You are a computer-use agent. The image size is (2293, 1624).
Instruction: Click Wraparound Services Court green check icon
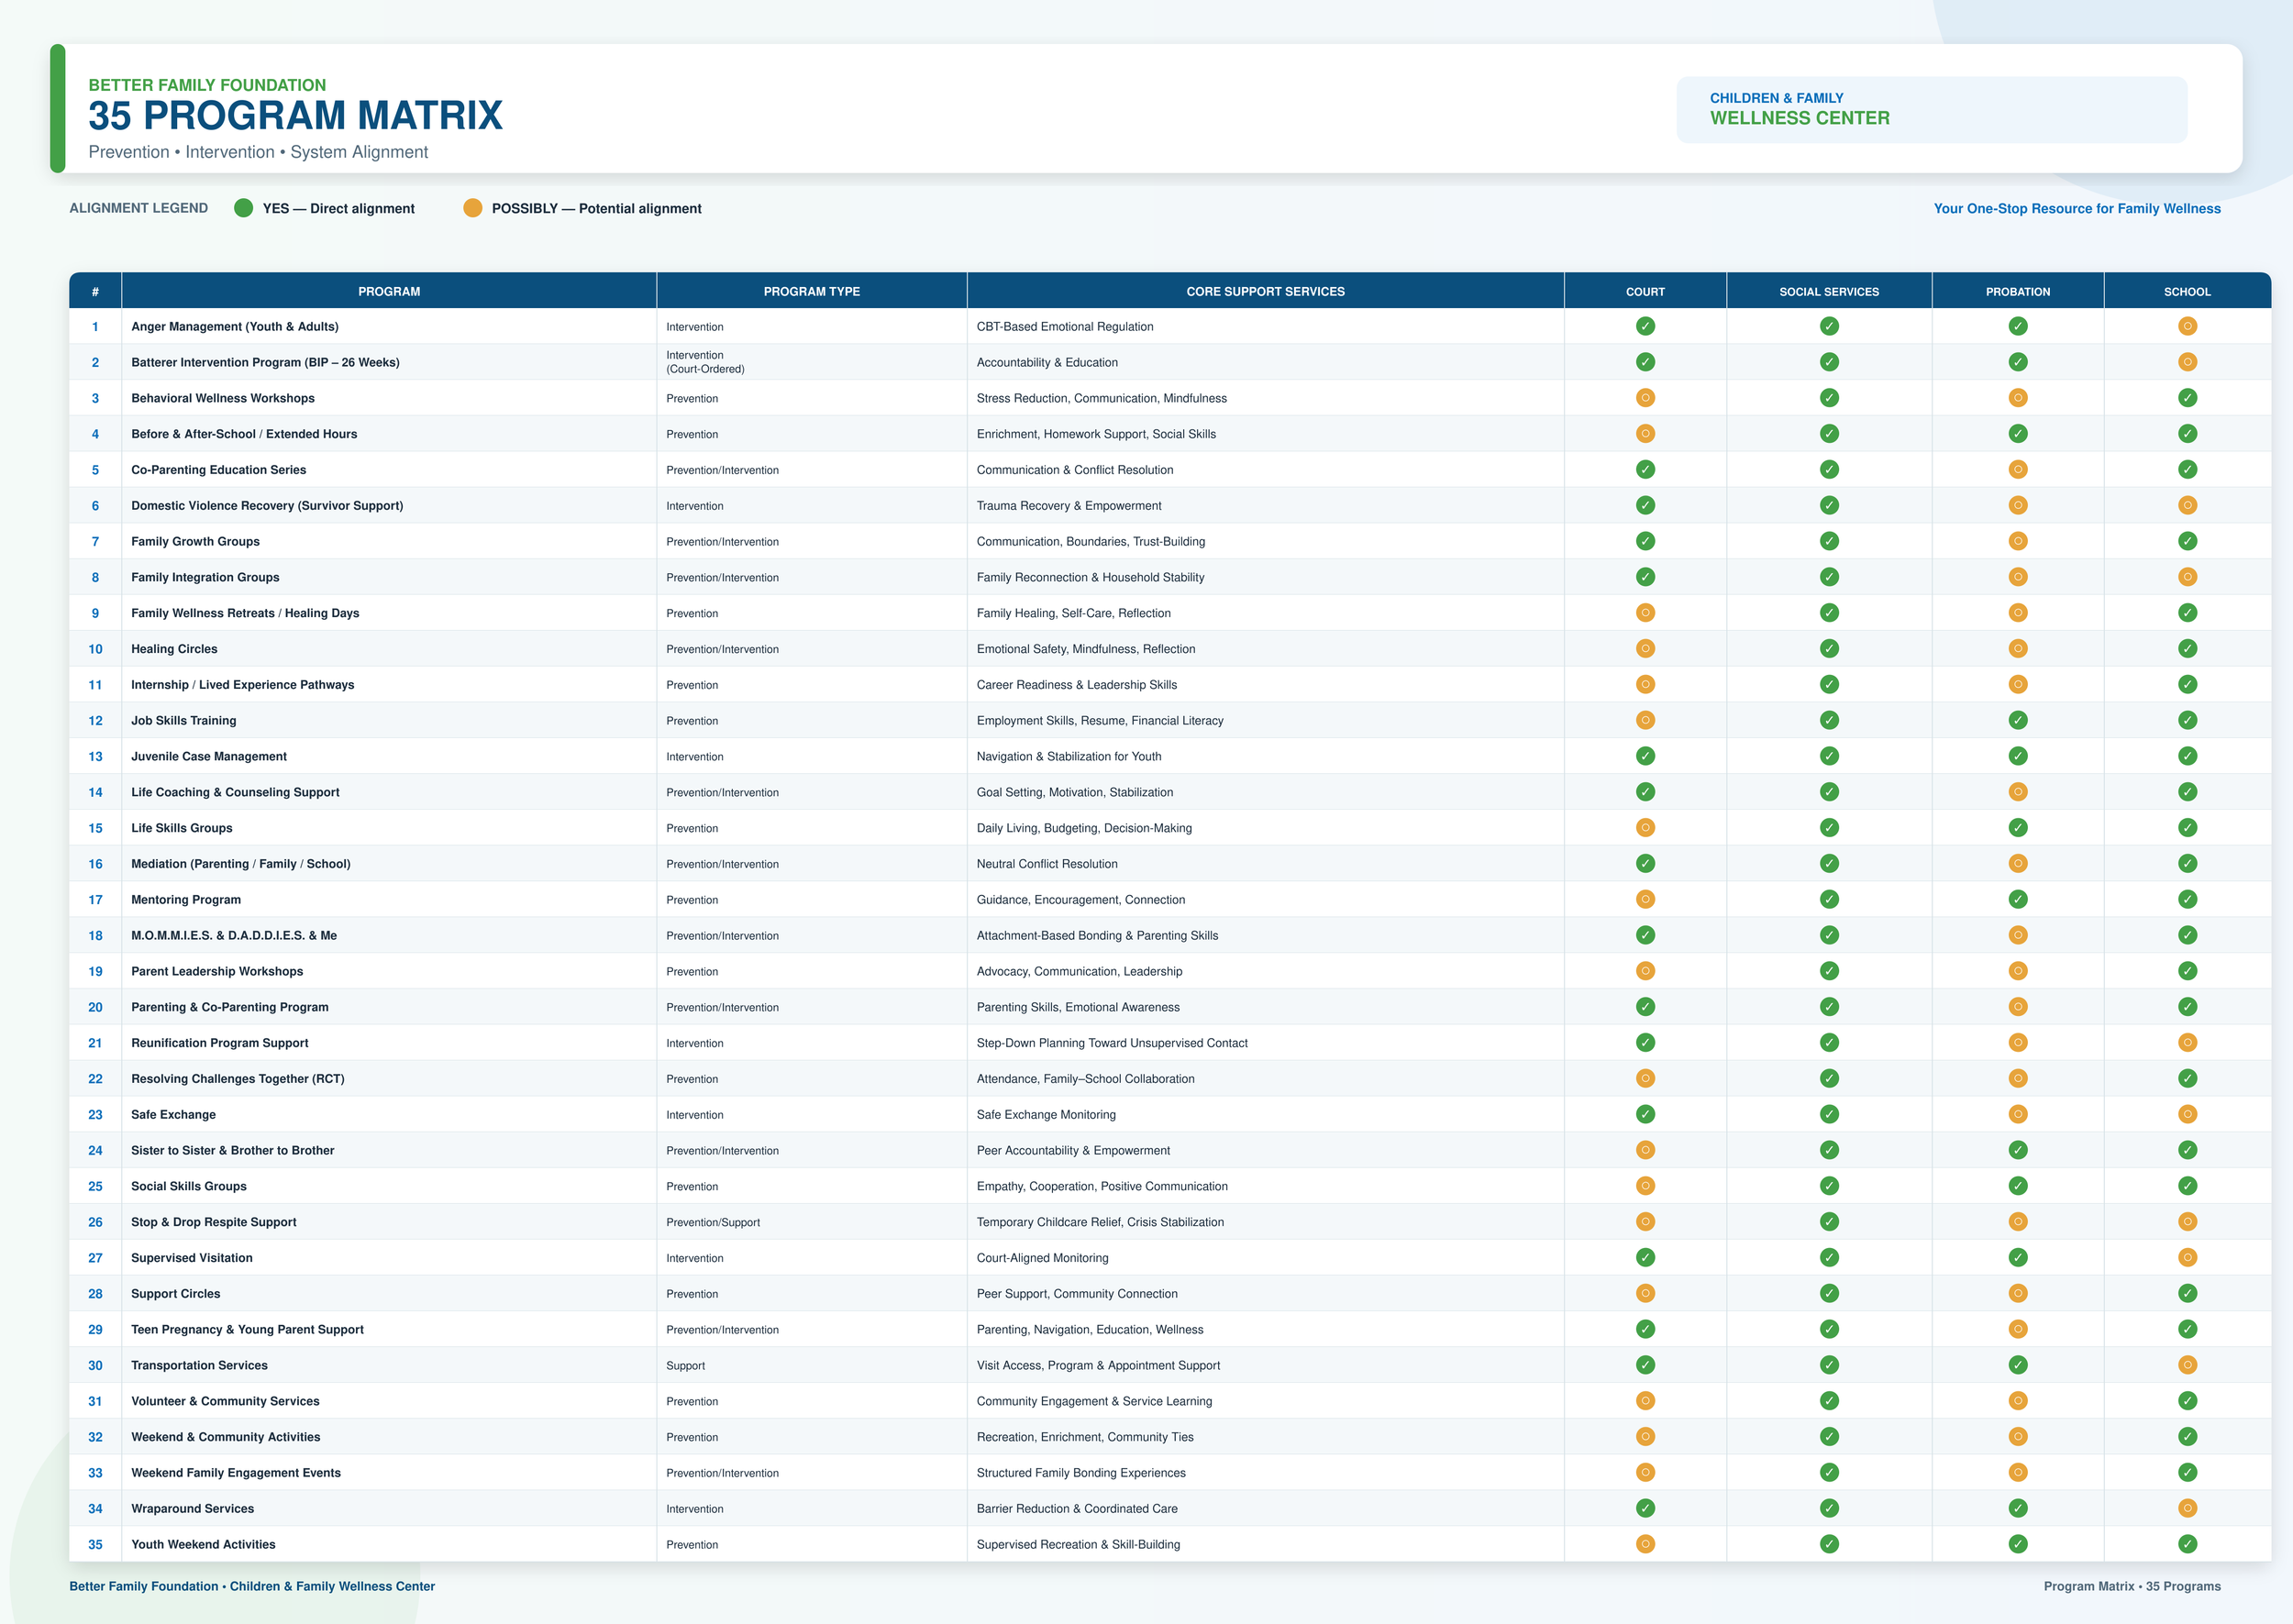(1645, 1508)
